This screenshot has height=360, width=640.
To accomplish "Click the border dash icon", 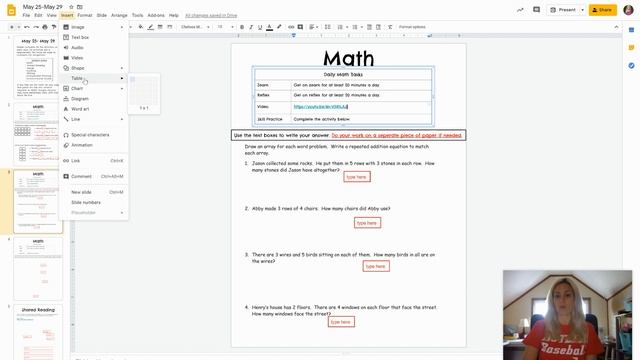I will (169, 27).
